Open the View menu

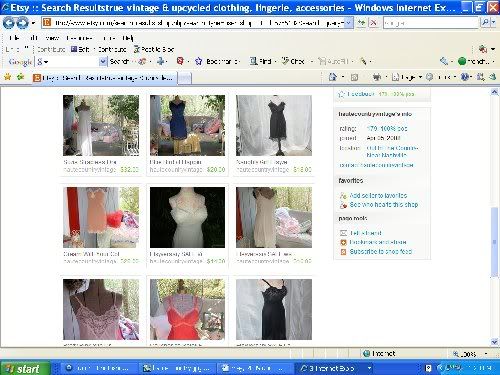[x=52, y=38]
